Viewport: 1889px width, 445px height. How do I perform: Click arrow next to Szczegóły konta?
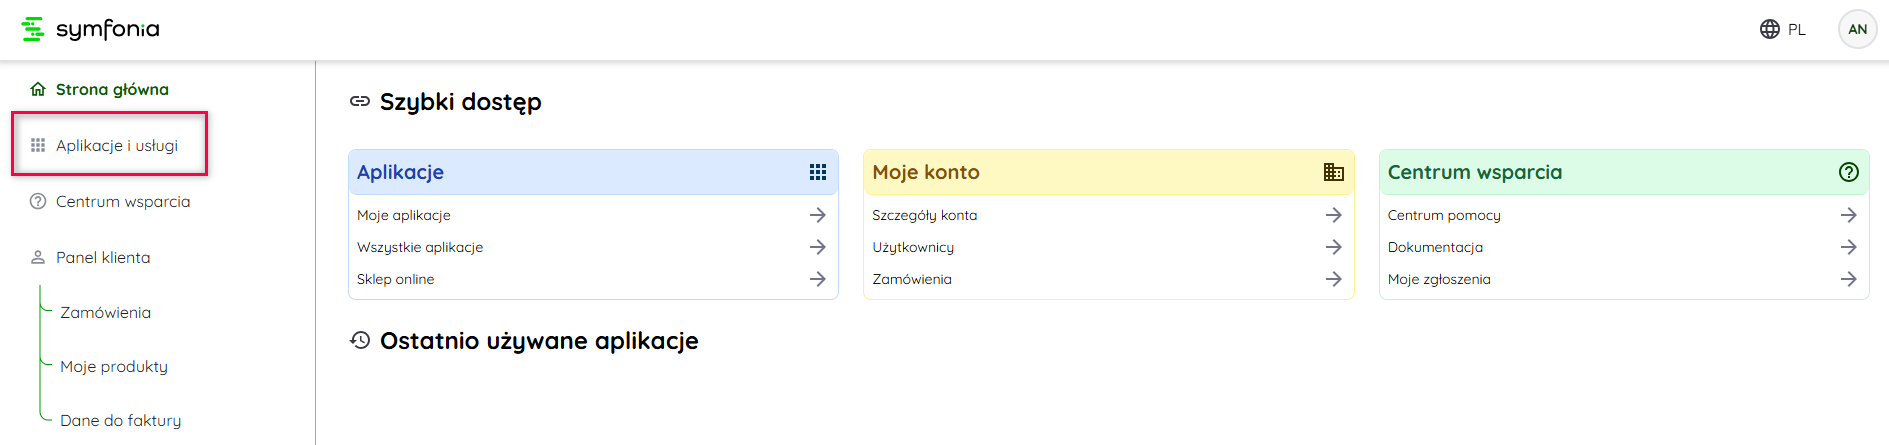[x=1333, y=215]
